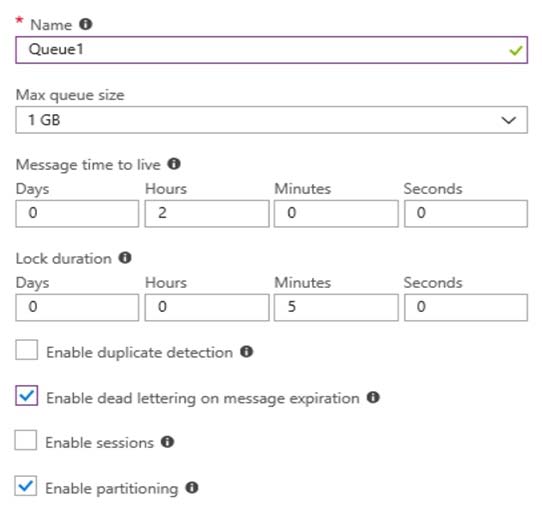Click the Lock duration info icon
Screen dimensions: 542x514
[125, 258]
